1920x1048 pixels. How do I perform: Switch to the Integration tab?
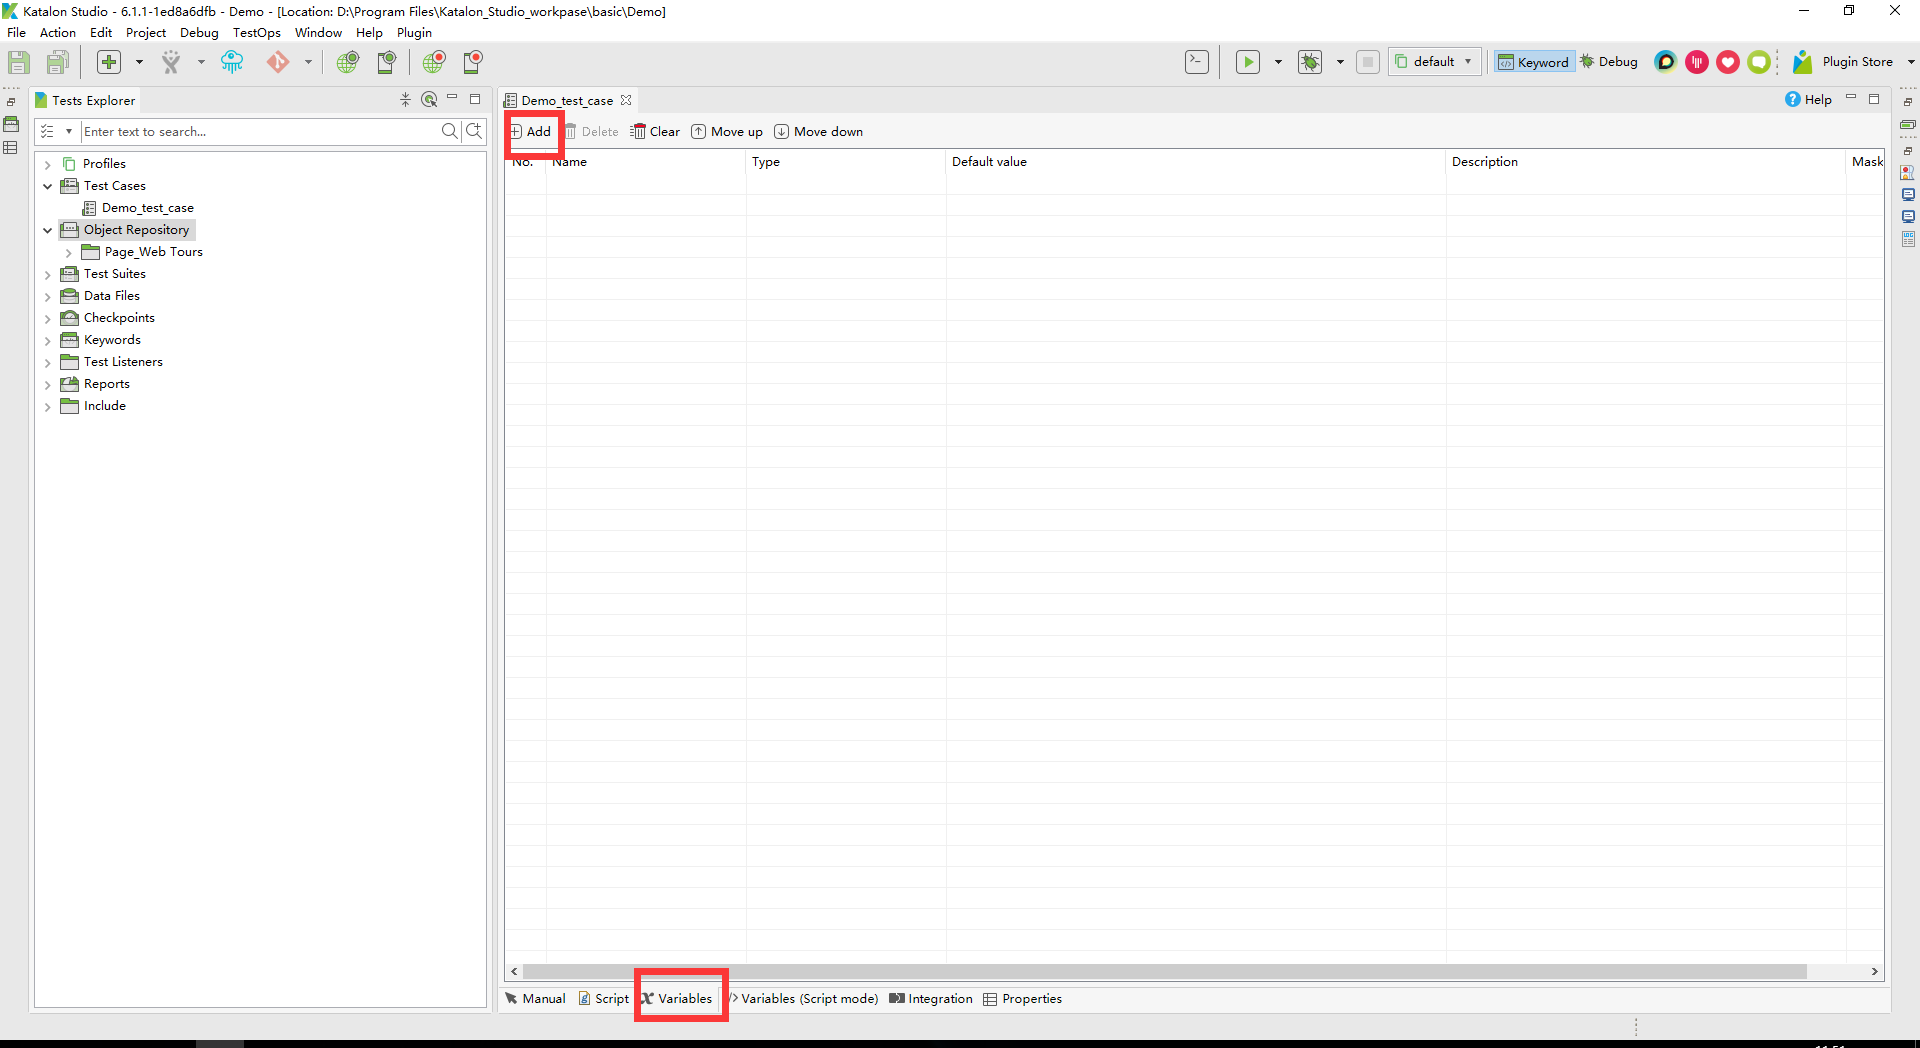[930, 999]
